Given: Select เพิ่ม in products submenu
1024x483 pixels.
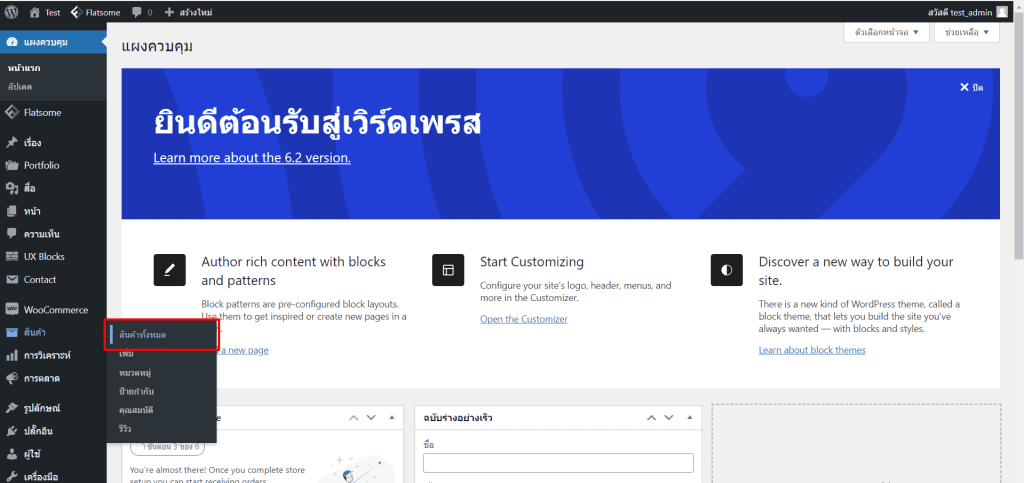Looking at the screenshot, I should 127,354.
